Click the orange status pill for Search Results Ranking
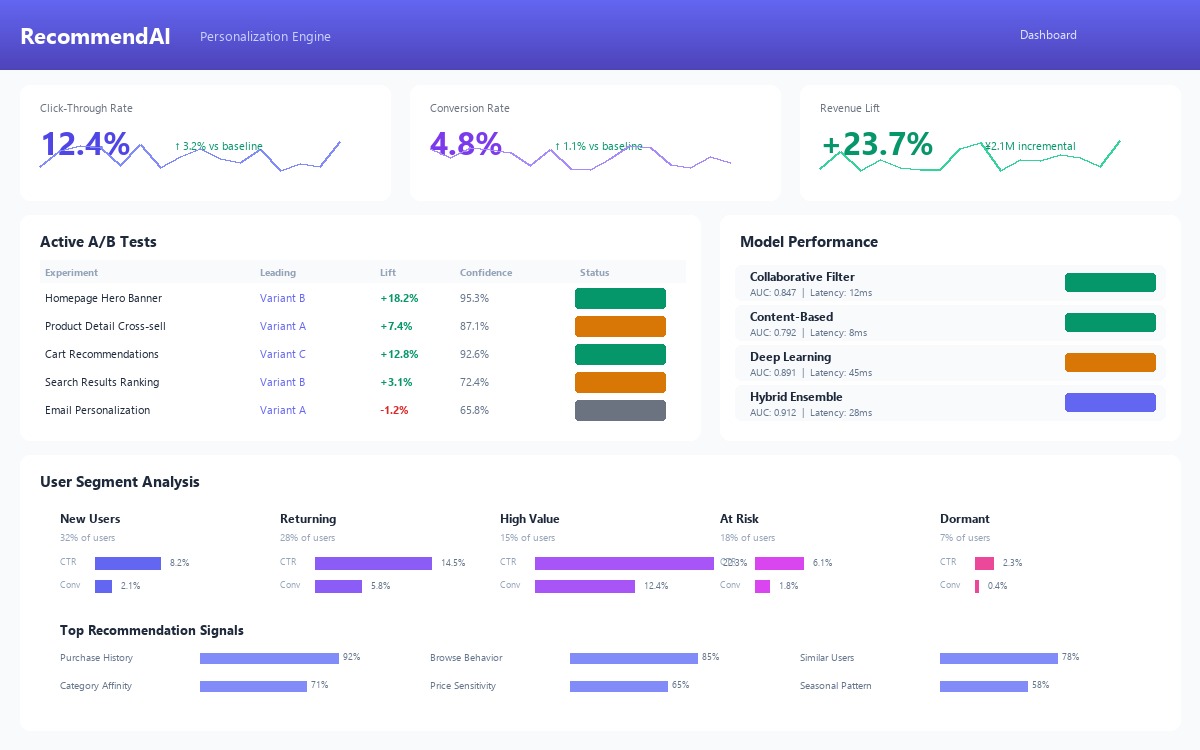1200x750 pixels. [620, 382]
